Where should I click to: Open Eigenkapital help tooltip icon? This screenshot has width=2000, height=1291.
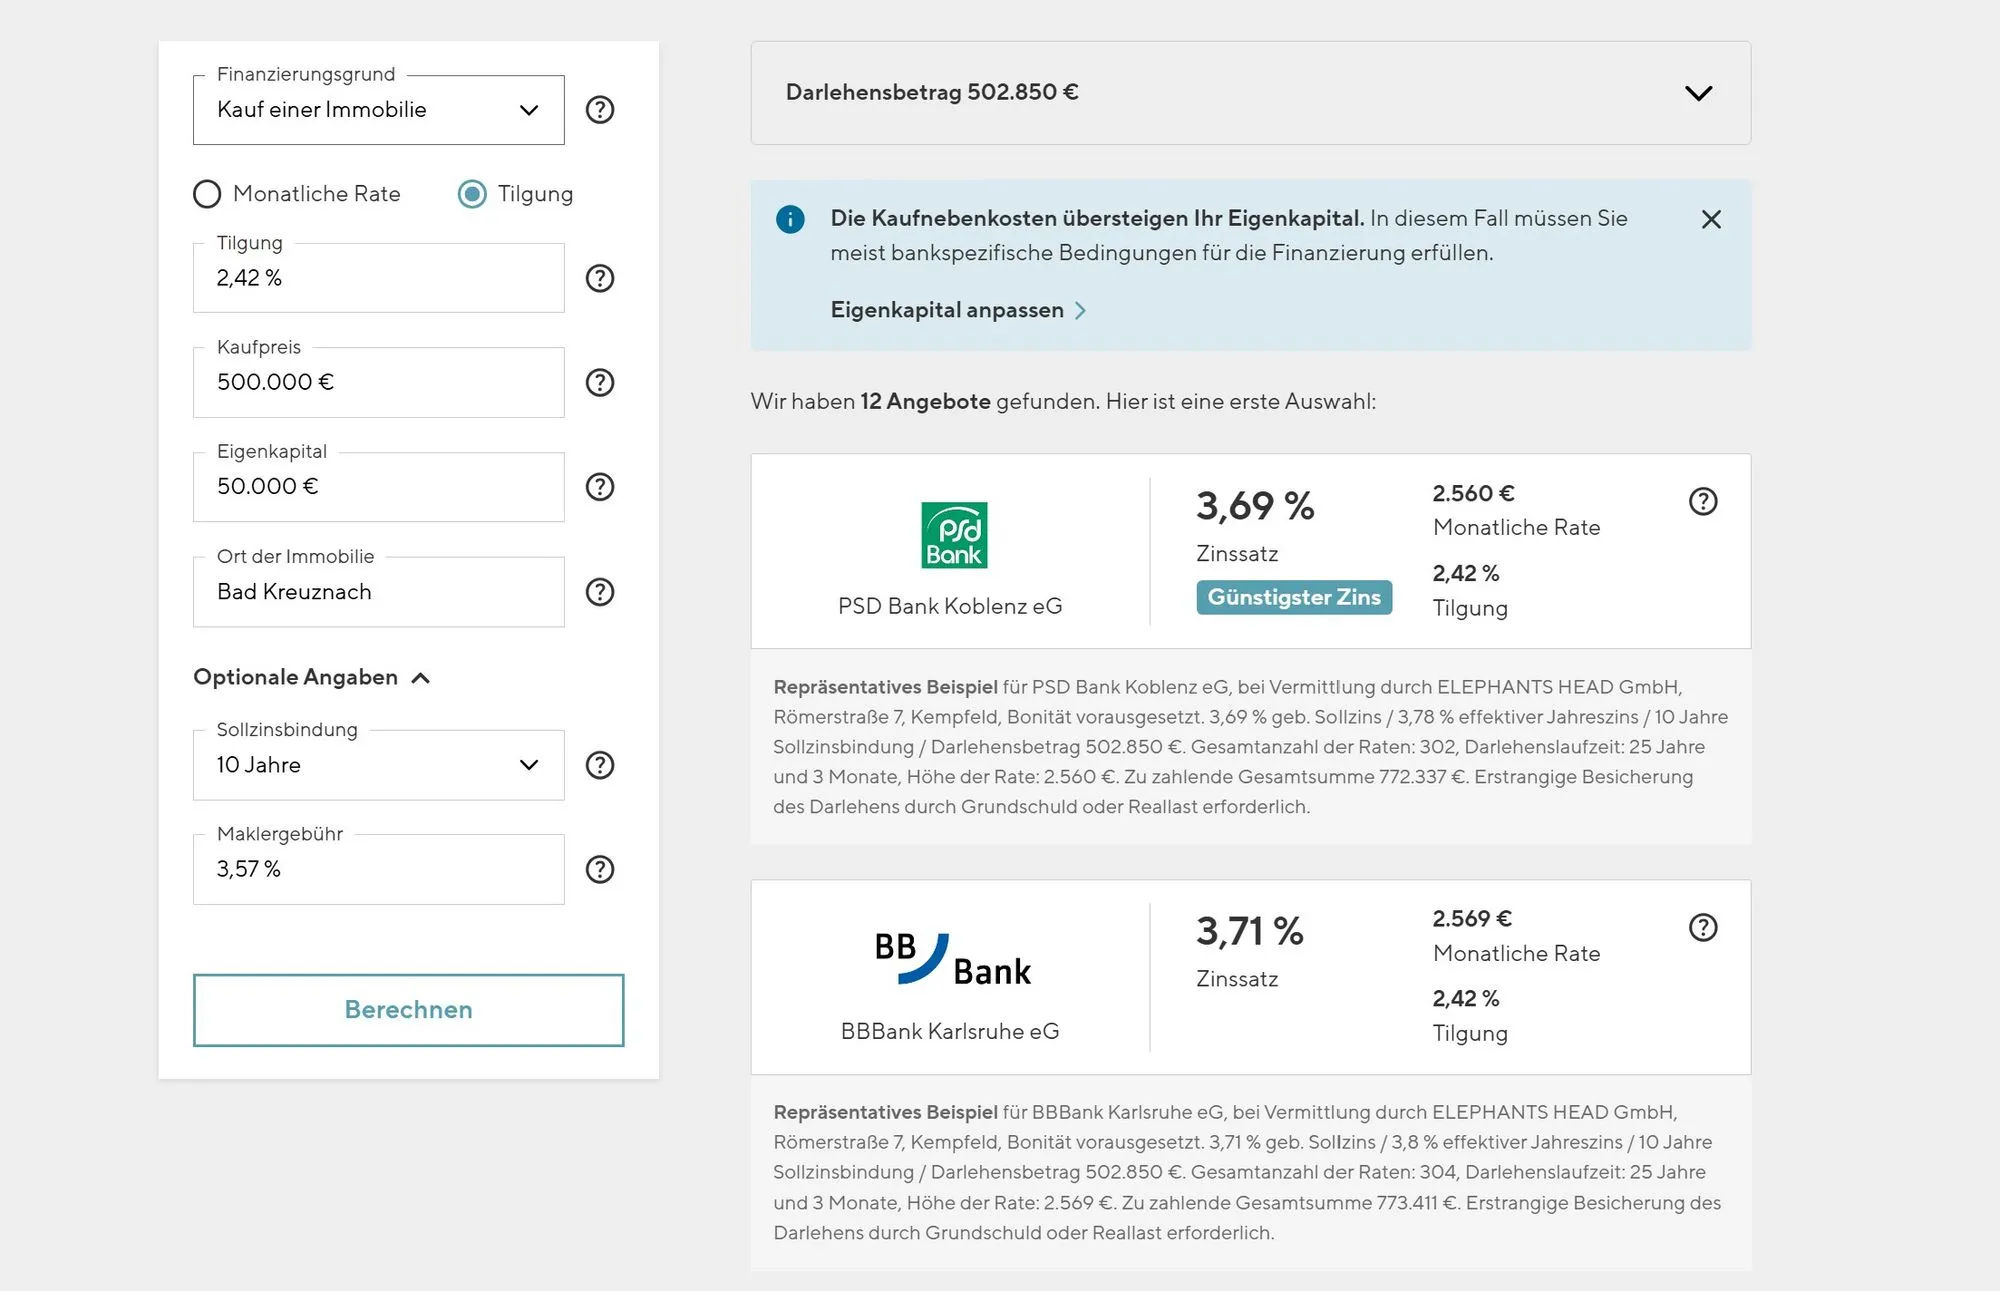(x=599, y=487)
